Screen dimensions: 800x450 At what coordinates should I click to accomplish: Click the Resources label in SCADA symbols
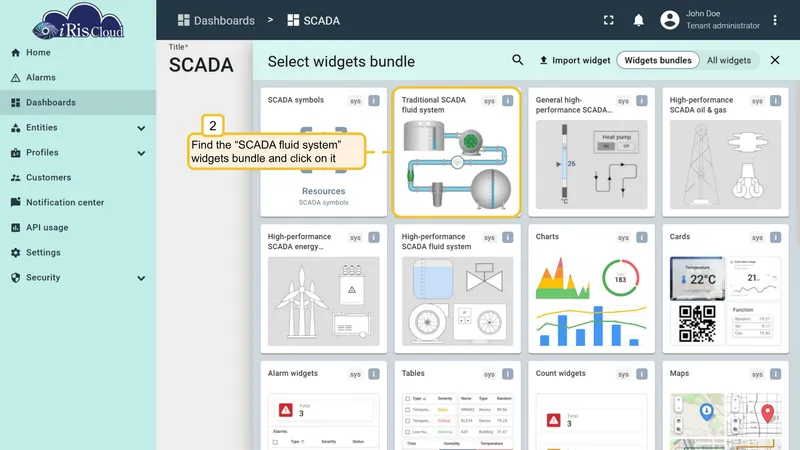point(323,191)
